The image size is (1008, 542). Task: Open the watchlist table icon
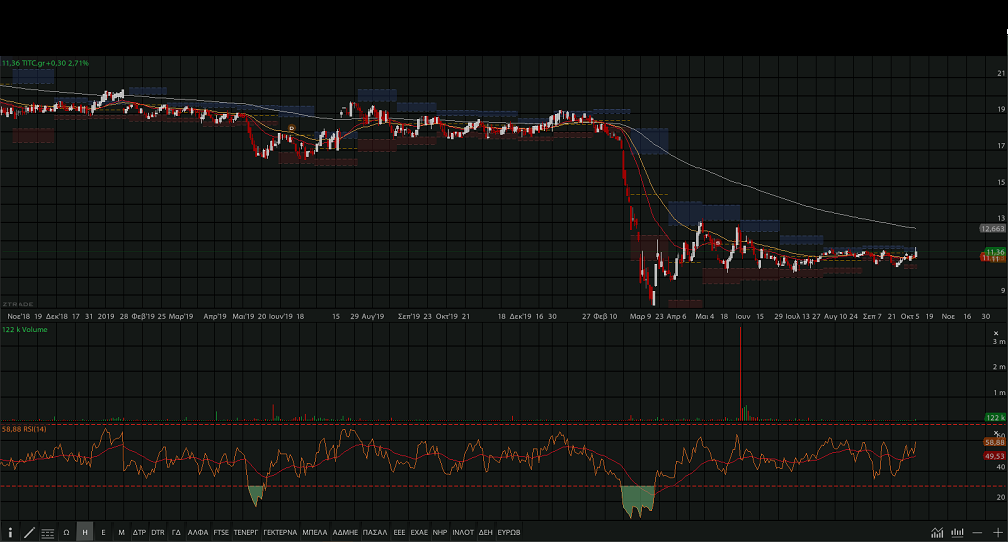tap(48, 533)
